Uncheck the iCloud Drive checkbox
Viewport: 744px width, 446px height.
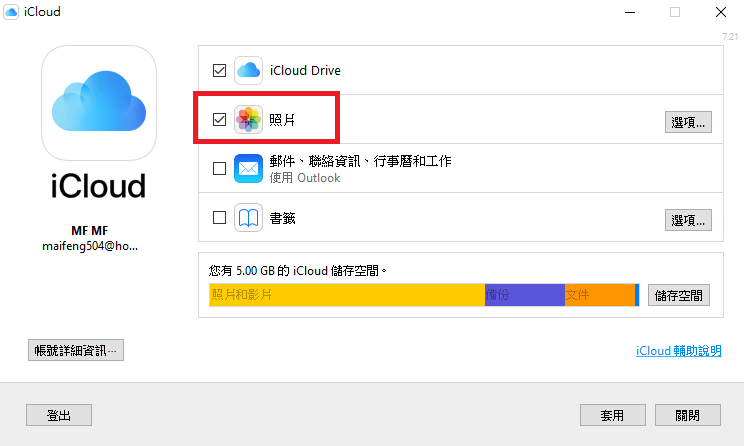click(219, 70)
